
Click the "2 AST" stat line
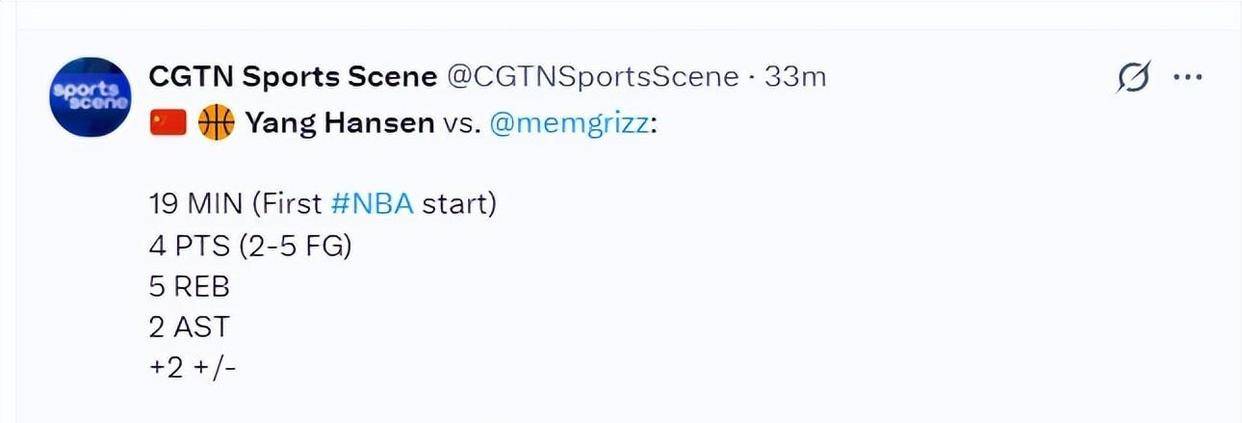click(x=188, y=327)
